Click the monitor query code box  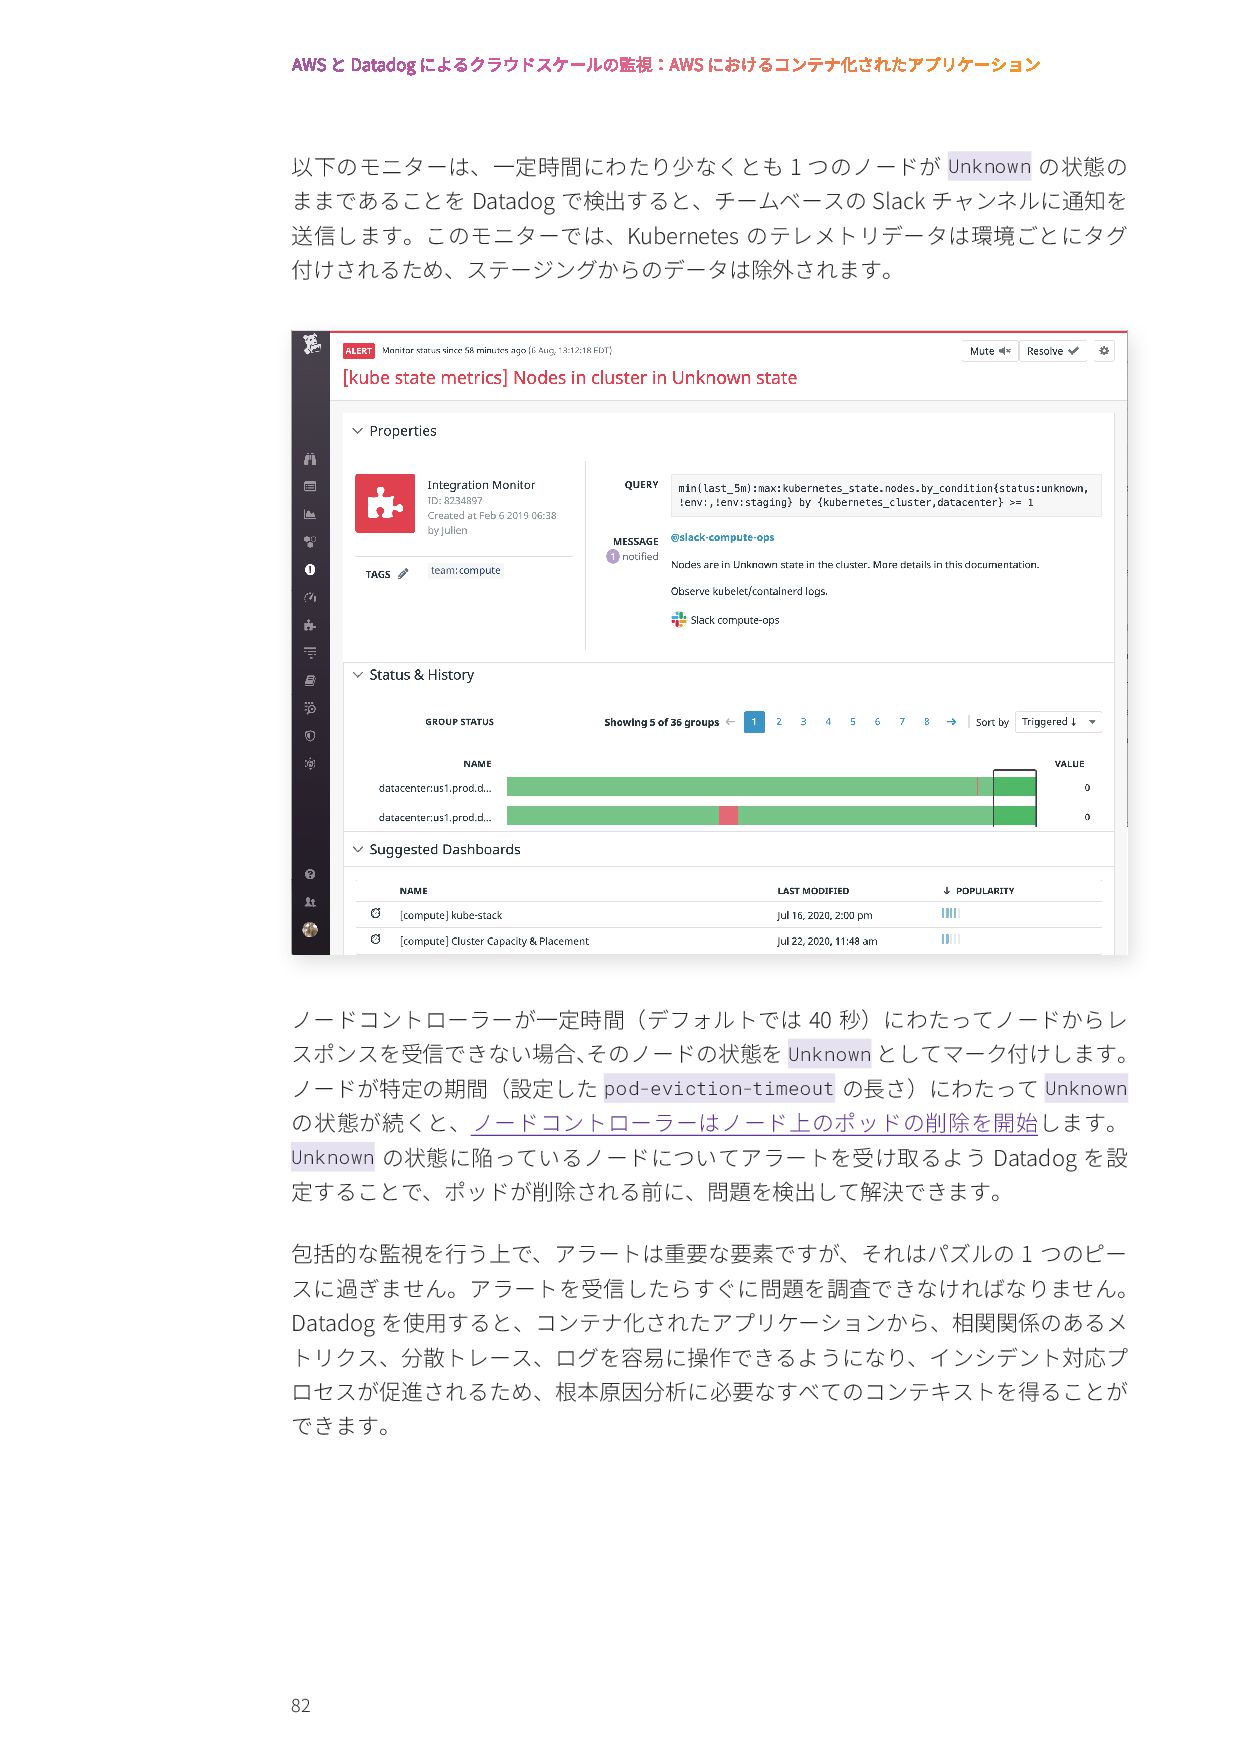coord(885,496)
